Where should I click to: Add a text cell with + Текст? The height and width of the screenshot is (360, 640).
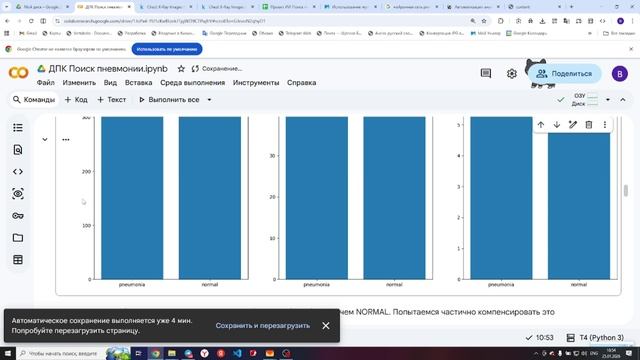tap(112, 100)
